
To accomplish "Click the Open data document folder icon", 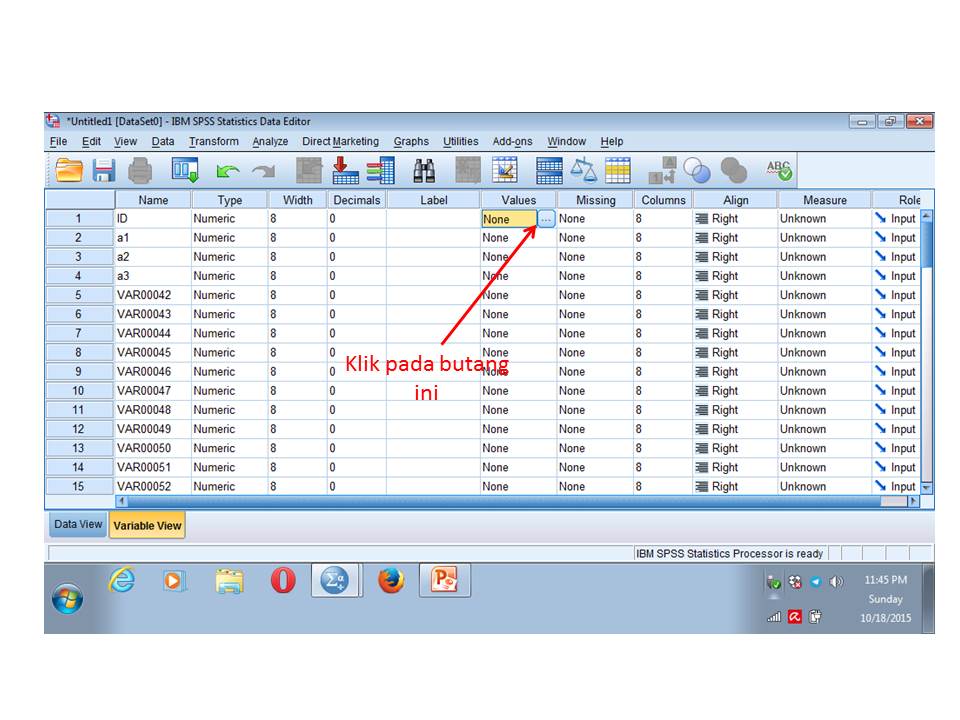I will click(x=69, y=170).
